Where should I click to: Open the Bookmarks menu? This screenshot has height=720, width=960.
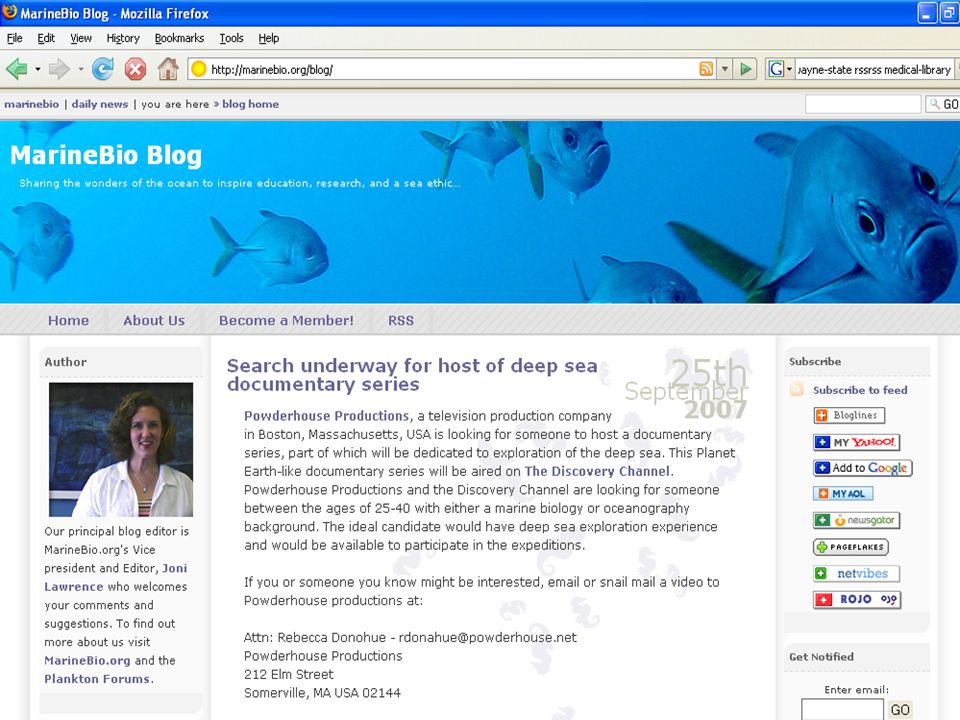(x=179, y=38)
